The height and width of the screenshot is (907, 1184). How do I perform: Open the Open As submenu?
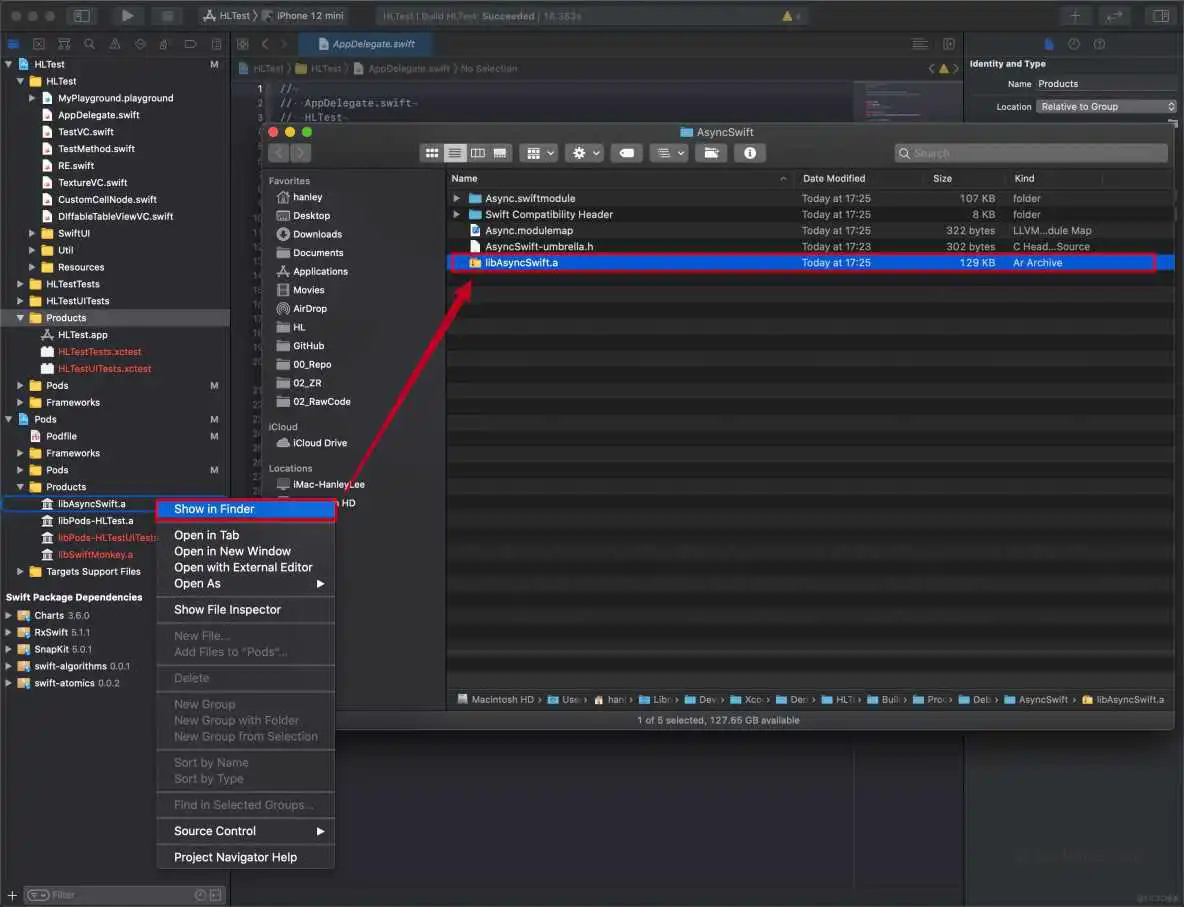coord(245,584)
